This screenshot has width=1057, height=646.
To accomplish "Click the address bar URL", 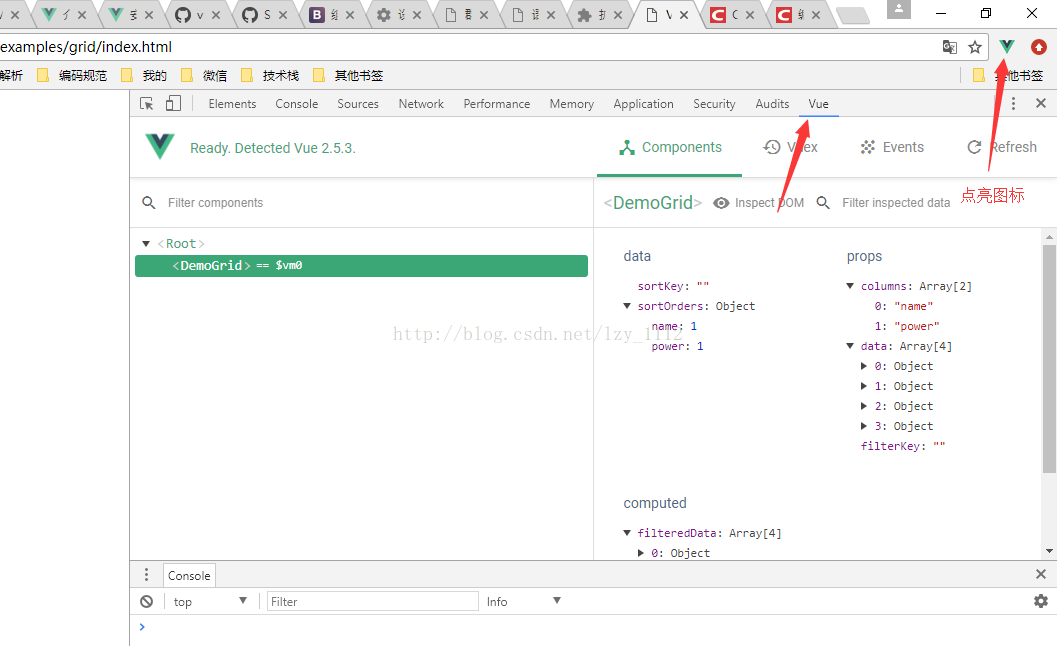I will 86,47.
